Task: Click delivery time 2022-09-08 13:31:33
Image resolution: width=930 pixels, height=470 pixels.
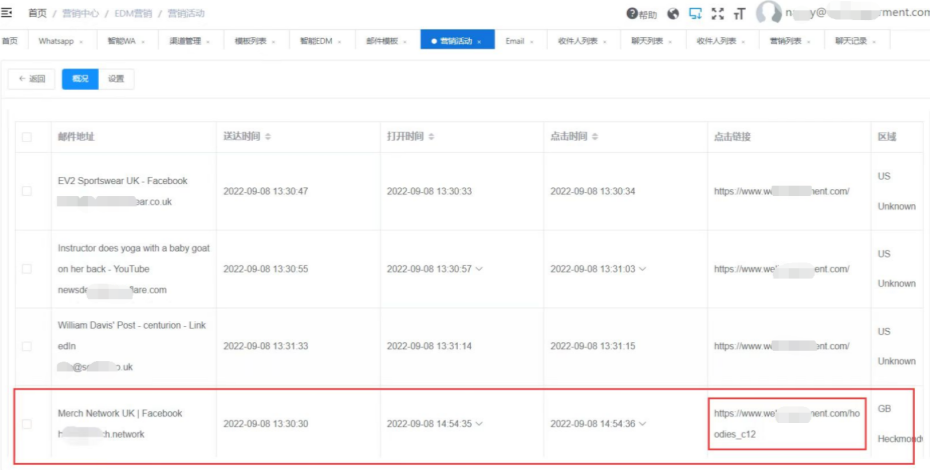Action: point(266,346)
